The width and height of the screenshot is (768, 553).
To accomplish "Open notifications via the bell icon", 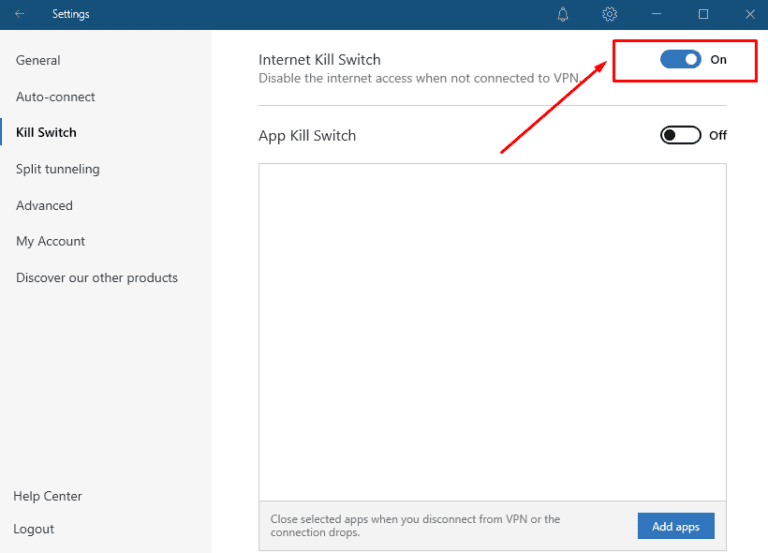I will pos(563,14).
